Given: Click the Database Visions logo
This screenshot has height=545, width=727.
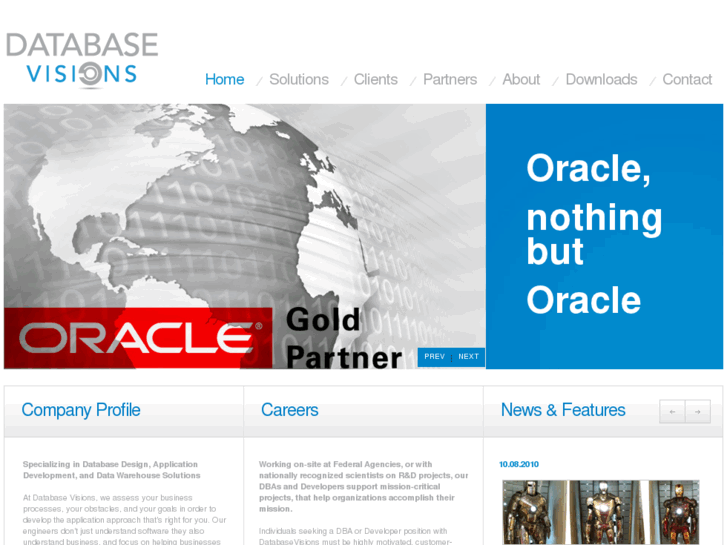Looking at the screenshot, I should tap(82, 60).
